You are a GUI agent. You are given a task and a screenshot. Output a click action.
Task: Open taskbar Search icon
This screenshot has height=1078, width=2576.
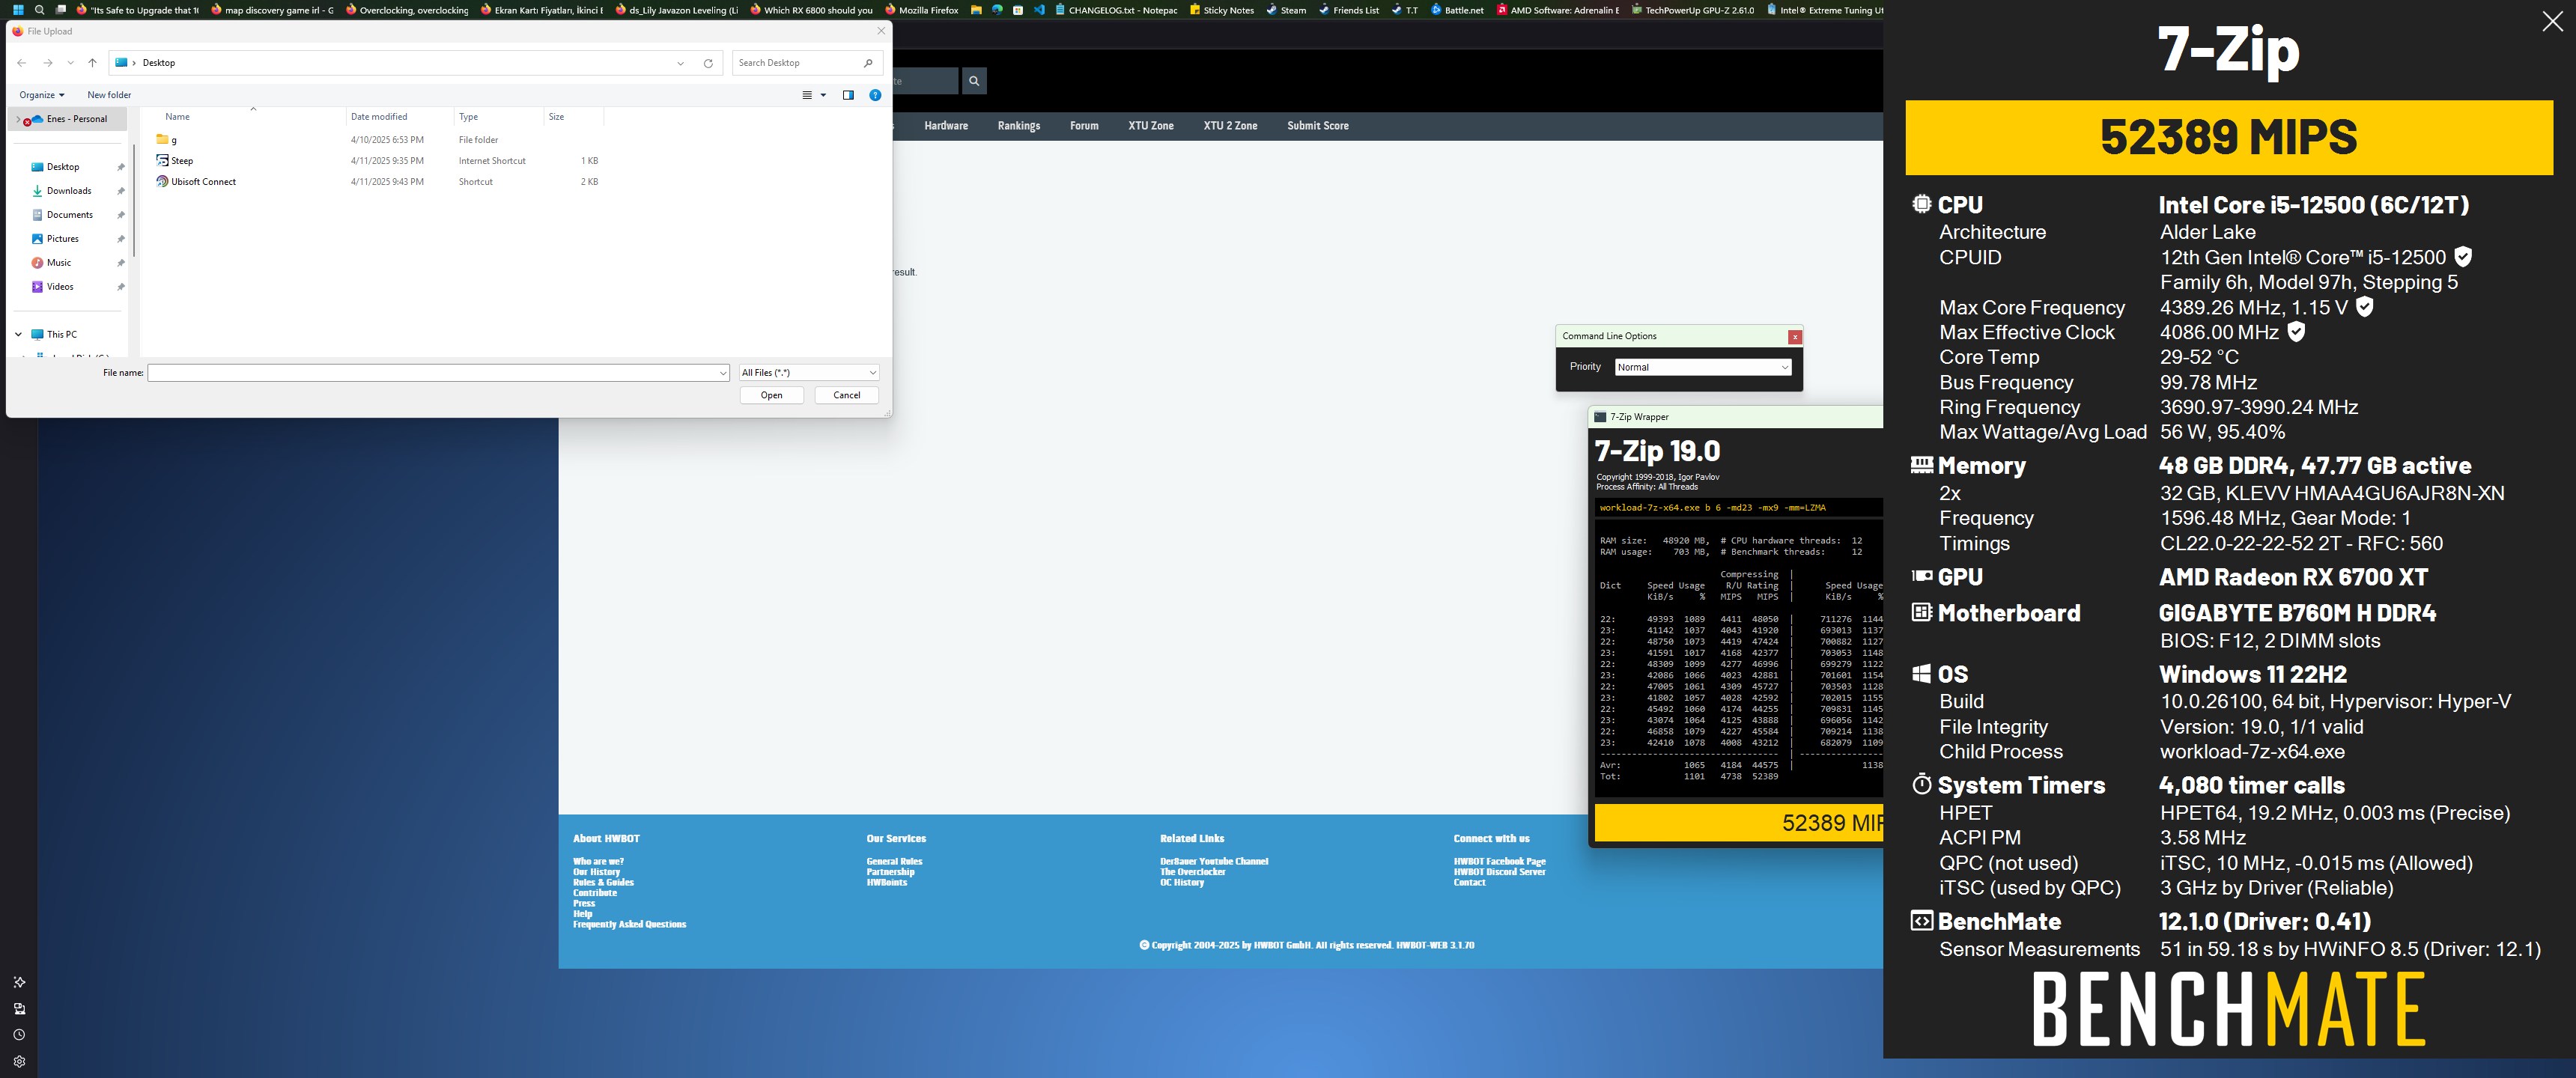click(x=39, y=10)
